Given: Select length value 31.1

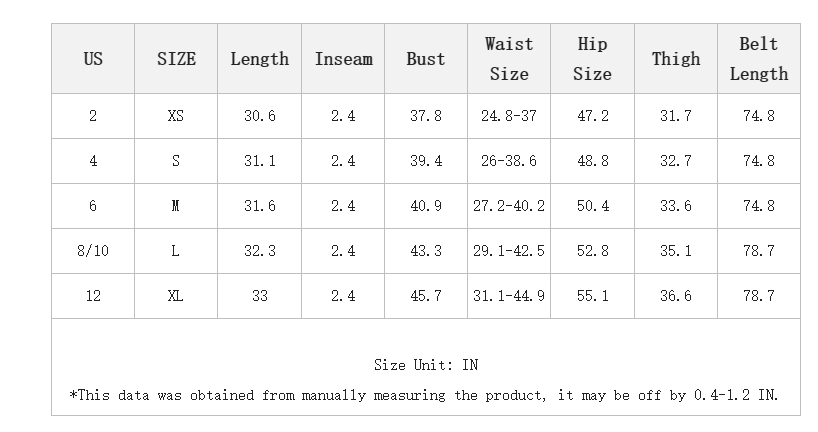Looking at the screenshot, I should click(259, 161).
